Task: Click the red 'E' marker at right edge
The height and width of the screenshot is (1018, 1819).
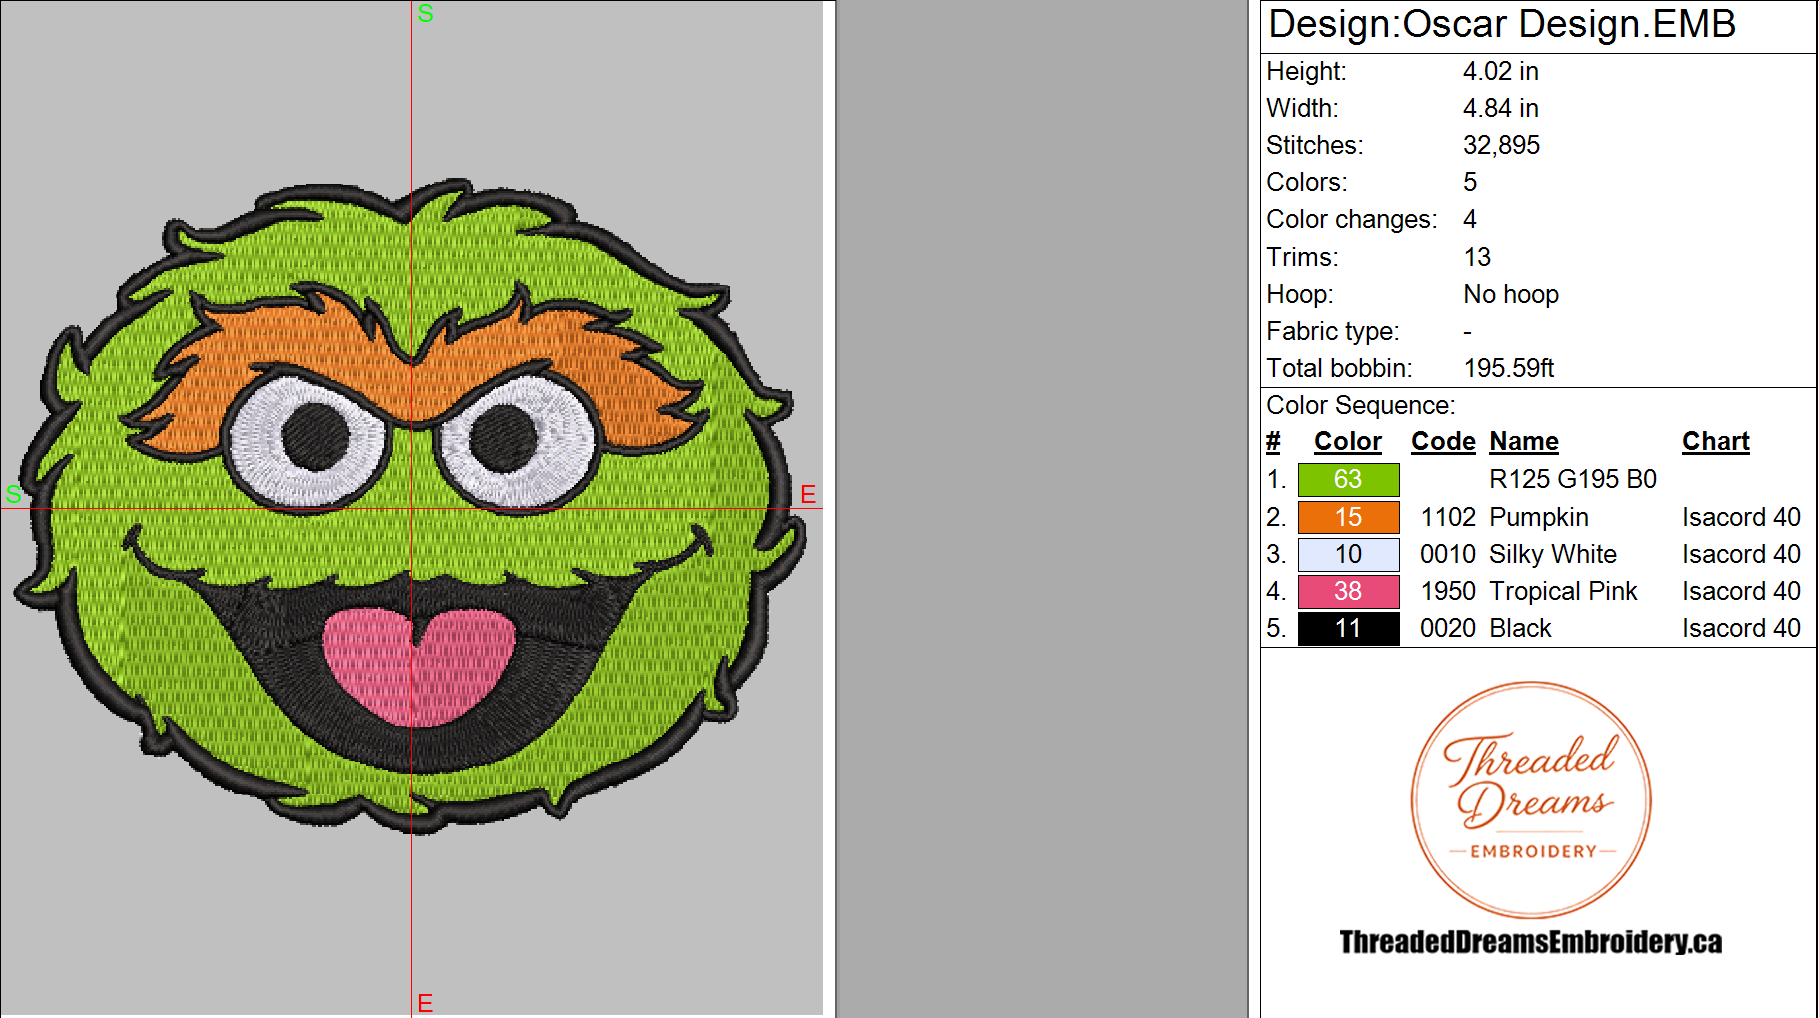Action: coord(808,494)
